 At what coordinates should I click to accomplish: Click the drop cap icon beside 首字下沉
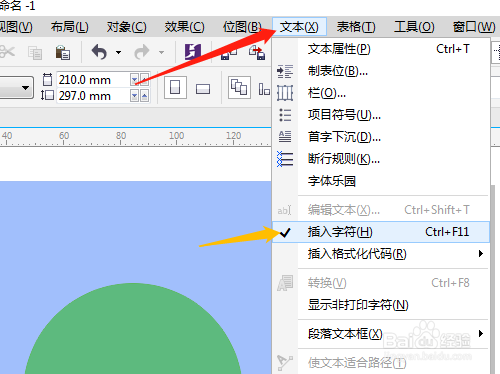[285, 136]
